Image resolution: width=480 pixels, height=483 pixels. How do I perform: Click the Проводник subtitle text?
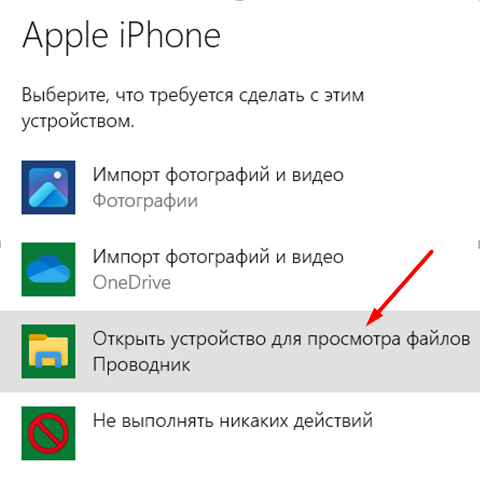[x=141, y=365]
